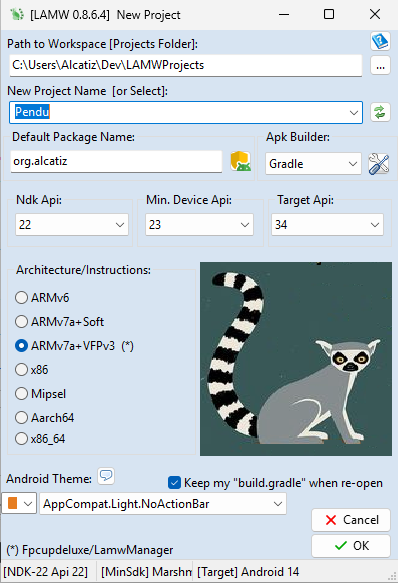Expand the AppCompat.Light.NoActionBar theme dropdown
398x583 pixels.
click(x=277, y=504)
